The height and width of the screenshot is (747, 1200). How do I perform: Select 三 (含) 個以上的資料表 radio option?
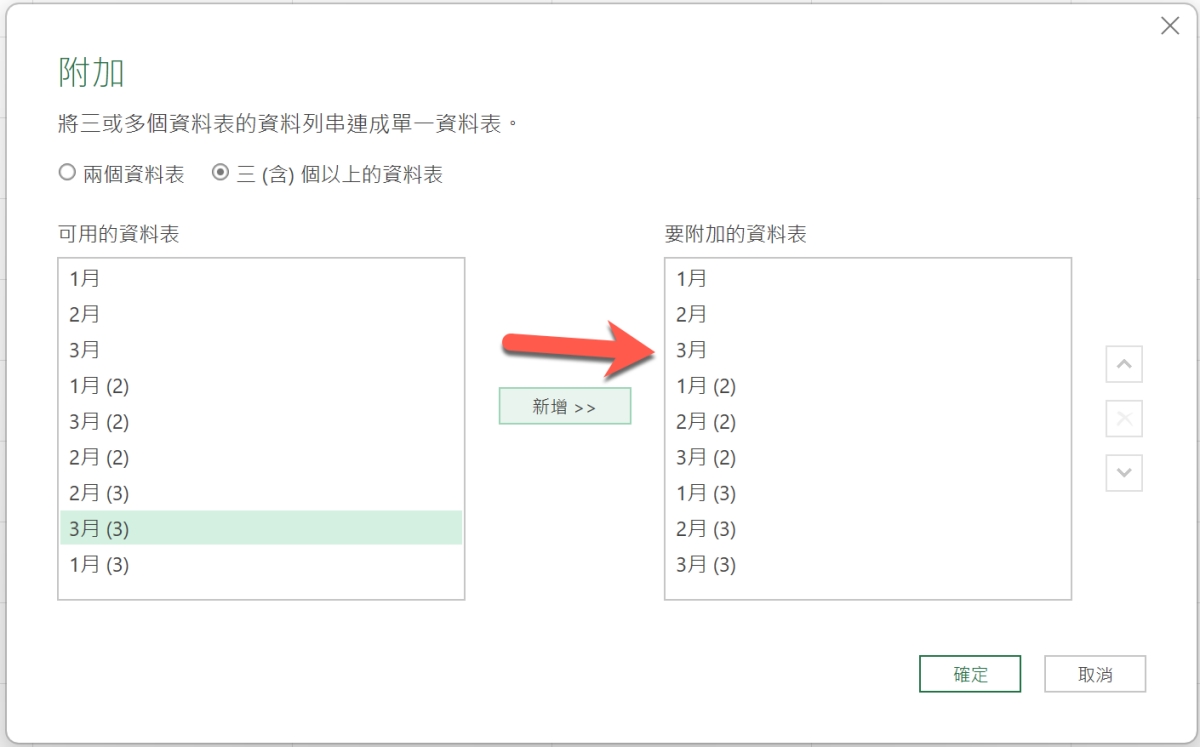click(221, 174)
